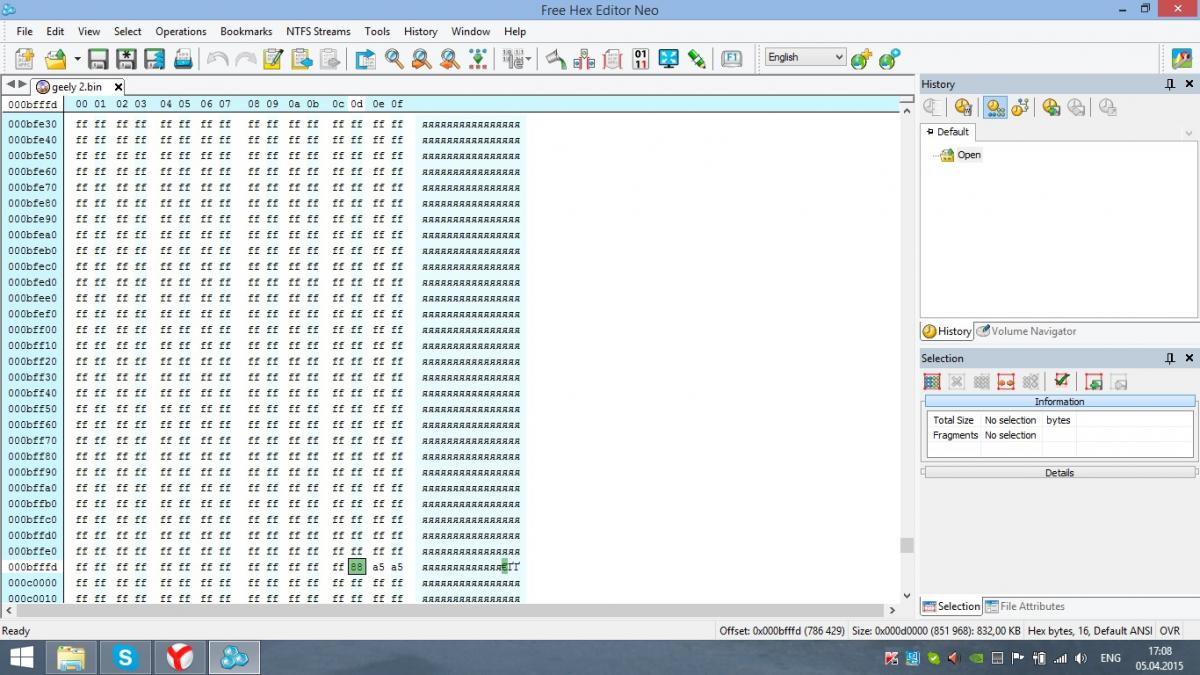Image resolution: width=1200 pixels, height=675 pixels.
Task: Click the floppy icon marked with an asterisk
Action: point(126,59)
